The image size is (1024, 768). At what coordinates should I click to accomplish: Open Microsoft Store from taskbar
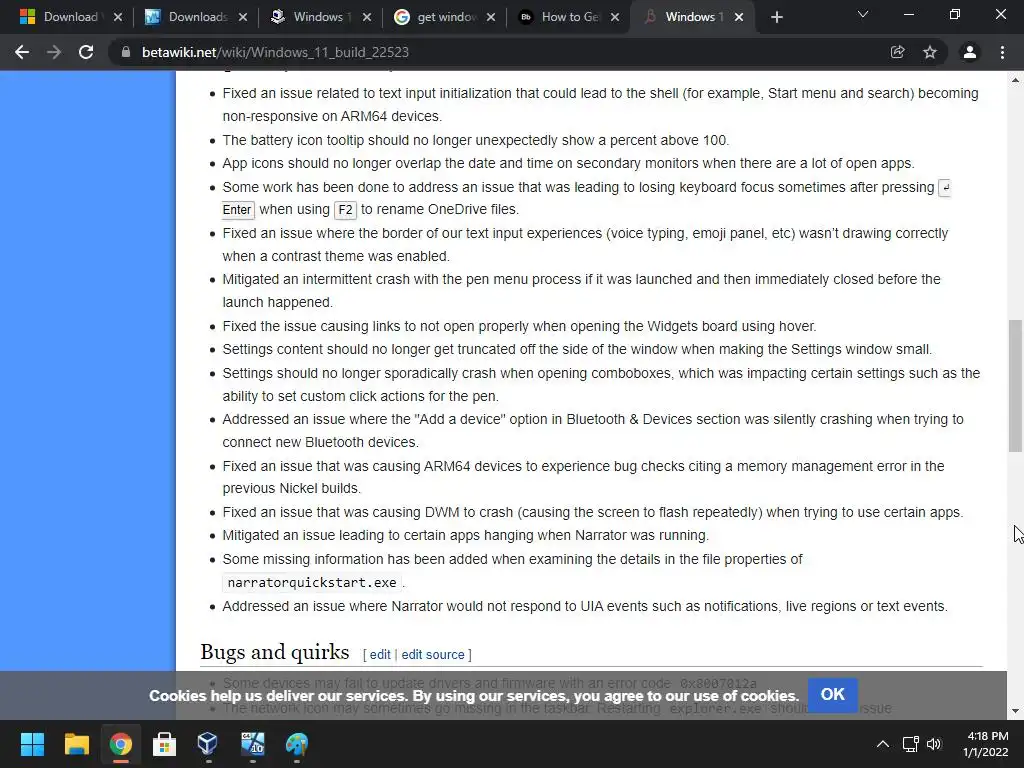coord(165,744)
